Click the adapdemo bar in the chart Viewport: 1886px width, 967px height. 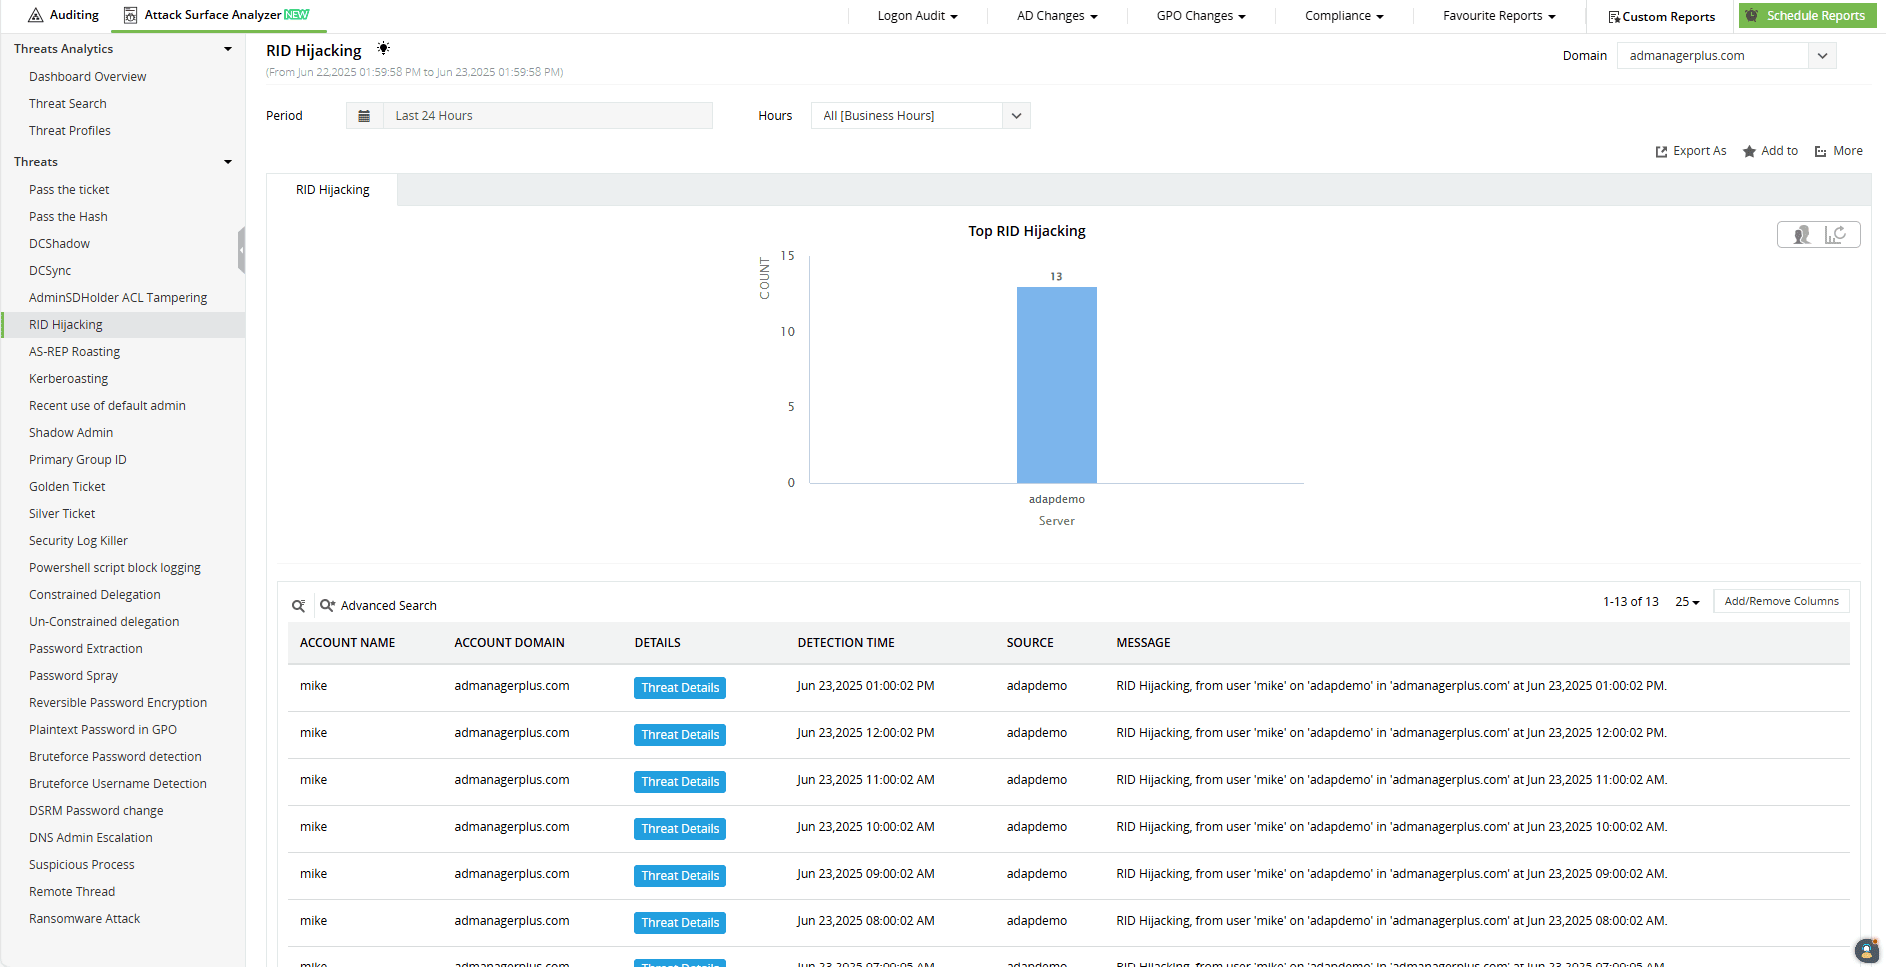coord(1056,385)
